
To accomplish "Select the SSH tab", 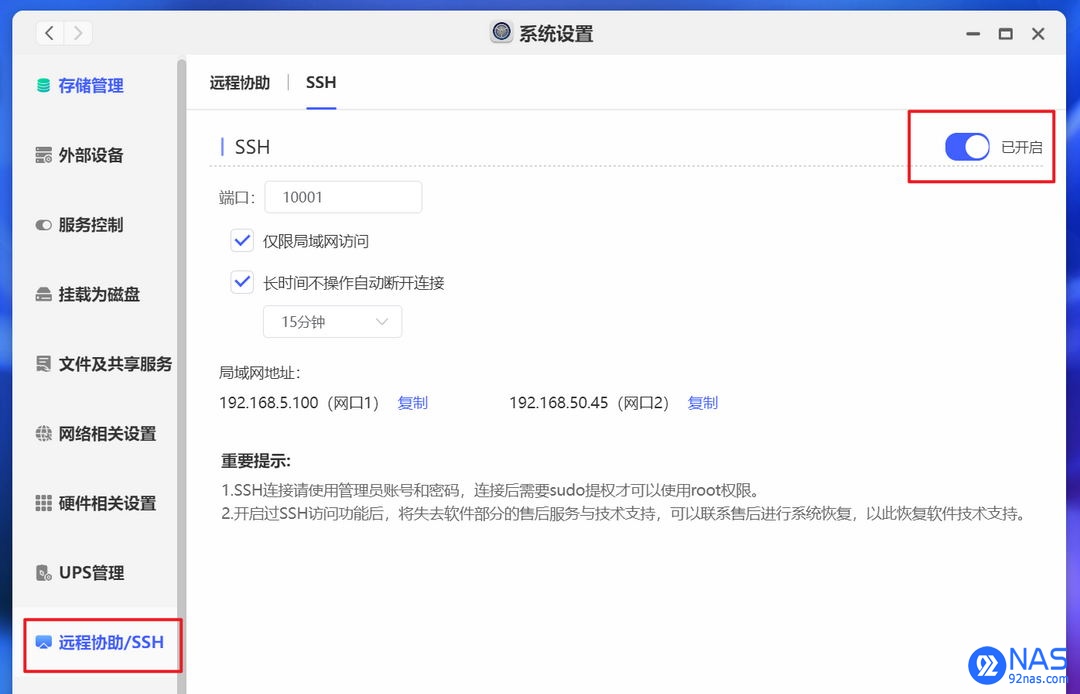I will [321, 83].
